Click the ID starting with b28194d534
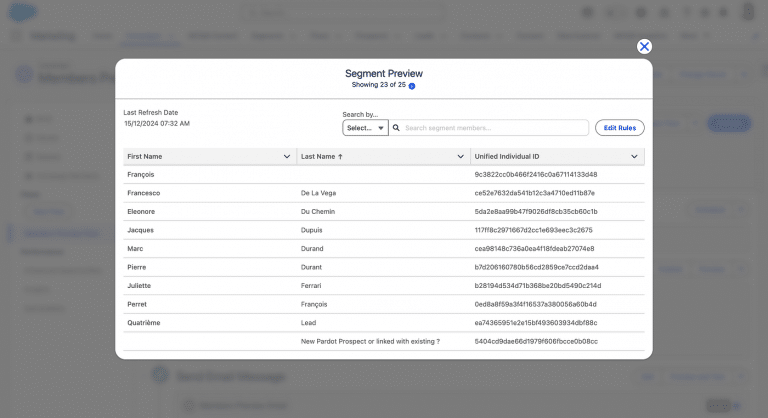The width and height of the screenshot is (768, 418). coord(538,286)
